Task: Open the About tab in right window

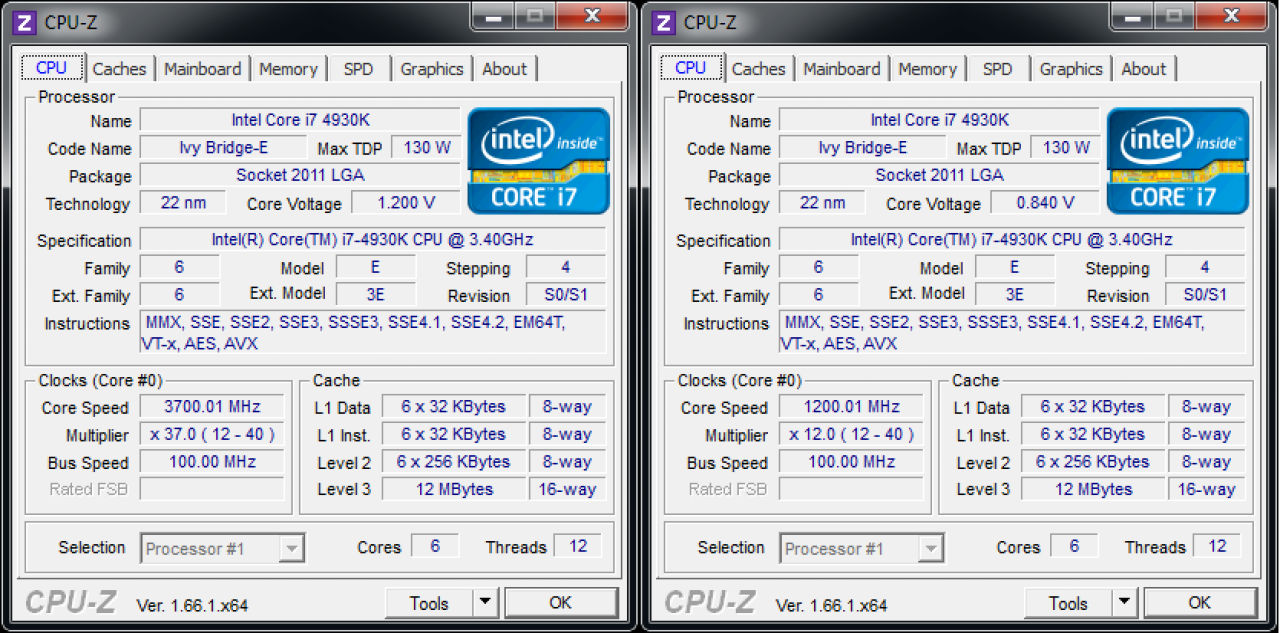Action: click(x=1143, y=69)
